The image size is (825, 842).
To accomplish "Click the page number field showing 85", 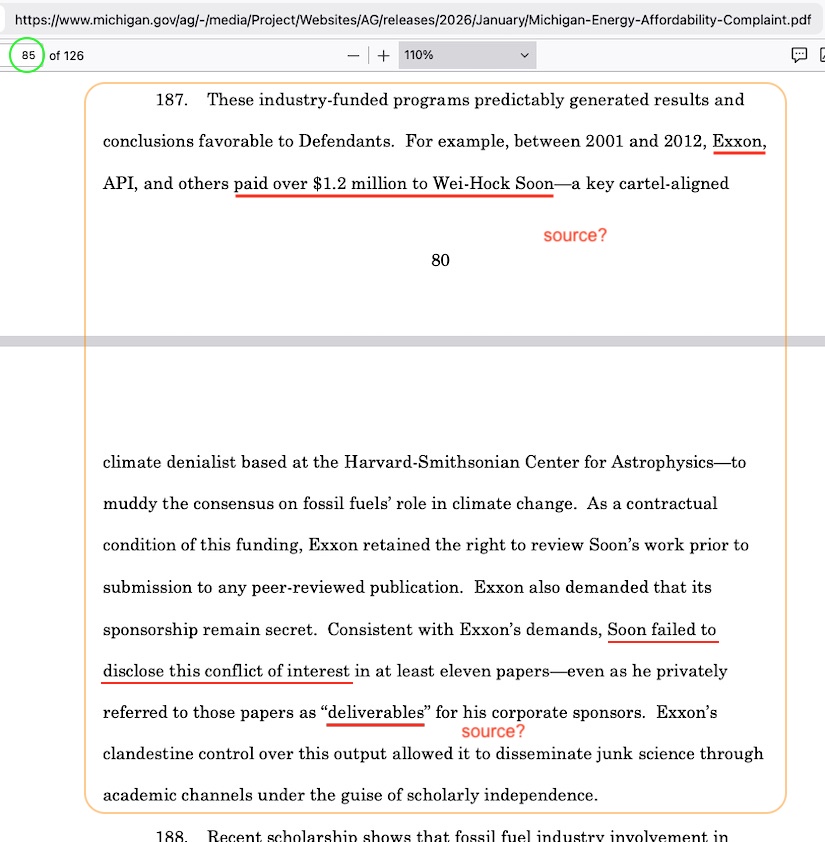I will [x=28, y=56].
